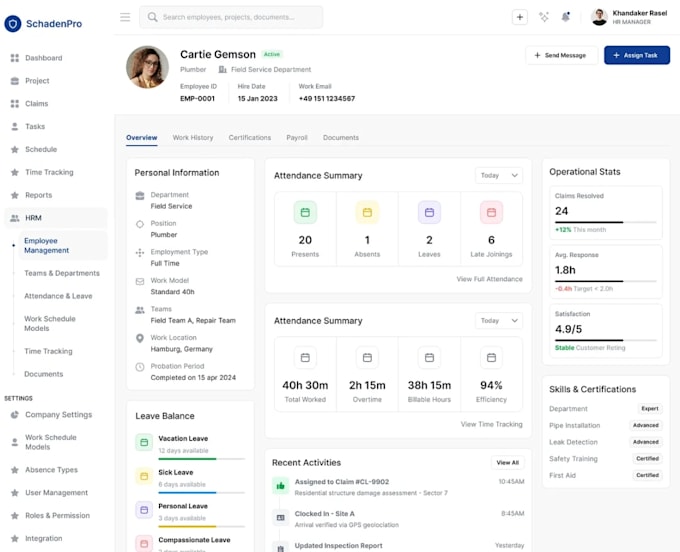
Task: Switch to the Payroll tab
Action: 297,137
